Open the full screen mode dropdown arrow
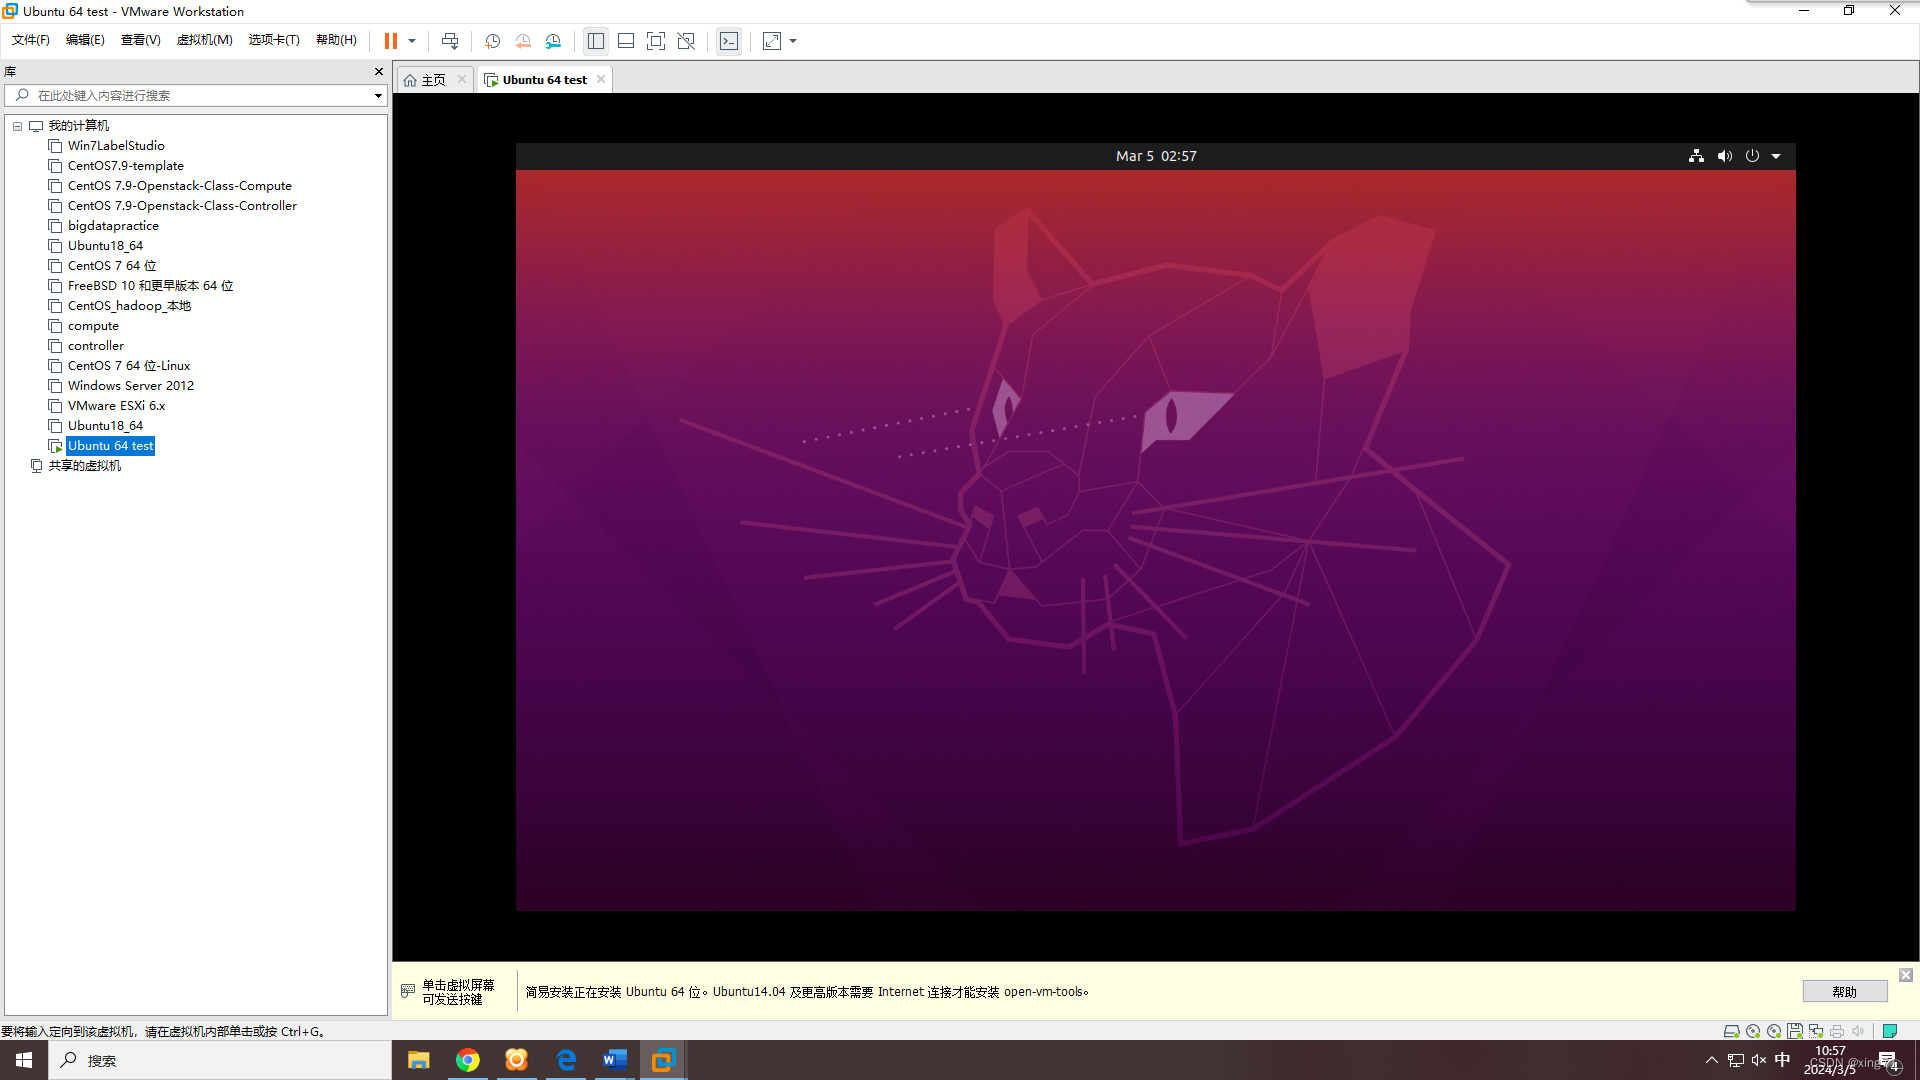Viewport: 1920px width, 1080px height. coord(792,41)
